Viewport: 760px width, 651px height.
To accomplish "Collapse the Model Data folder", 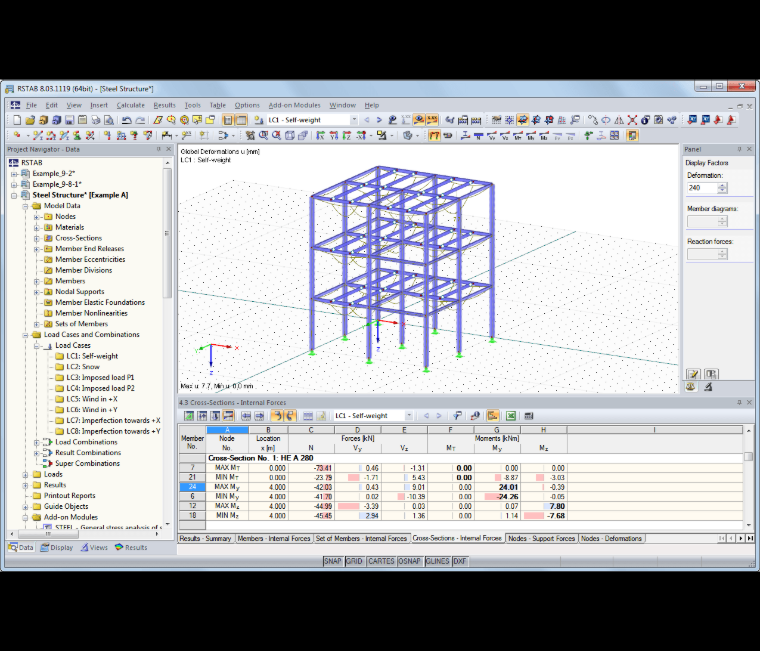I will (x=25, y=206).
